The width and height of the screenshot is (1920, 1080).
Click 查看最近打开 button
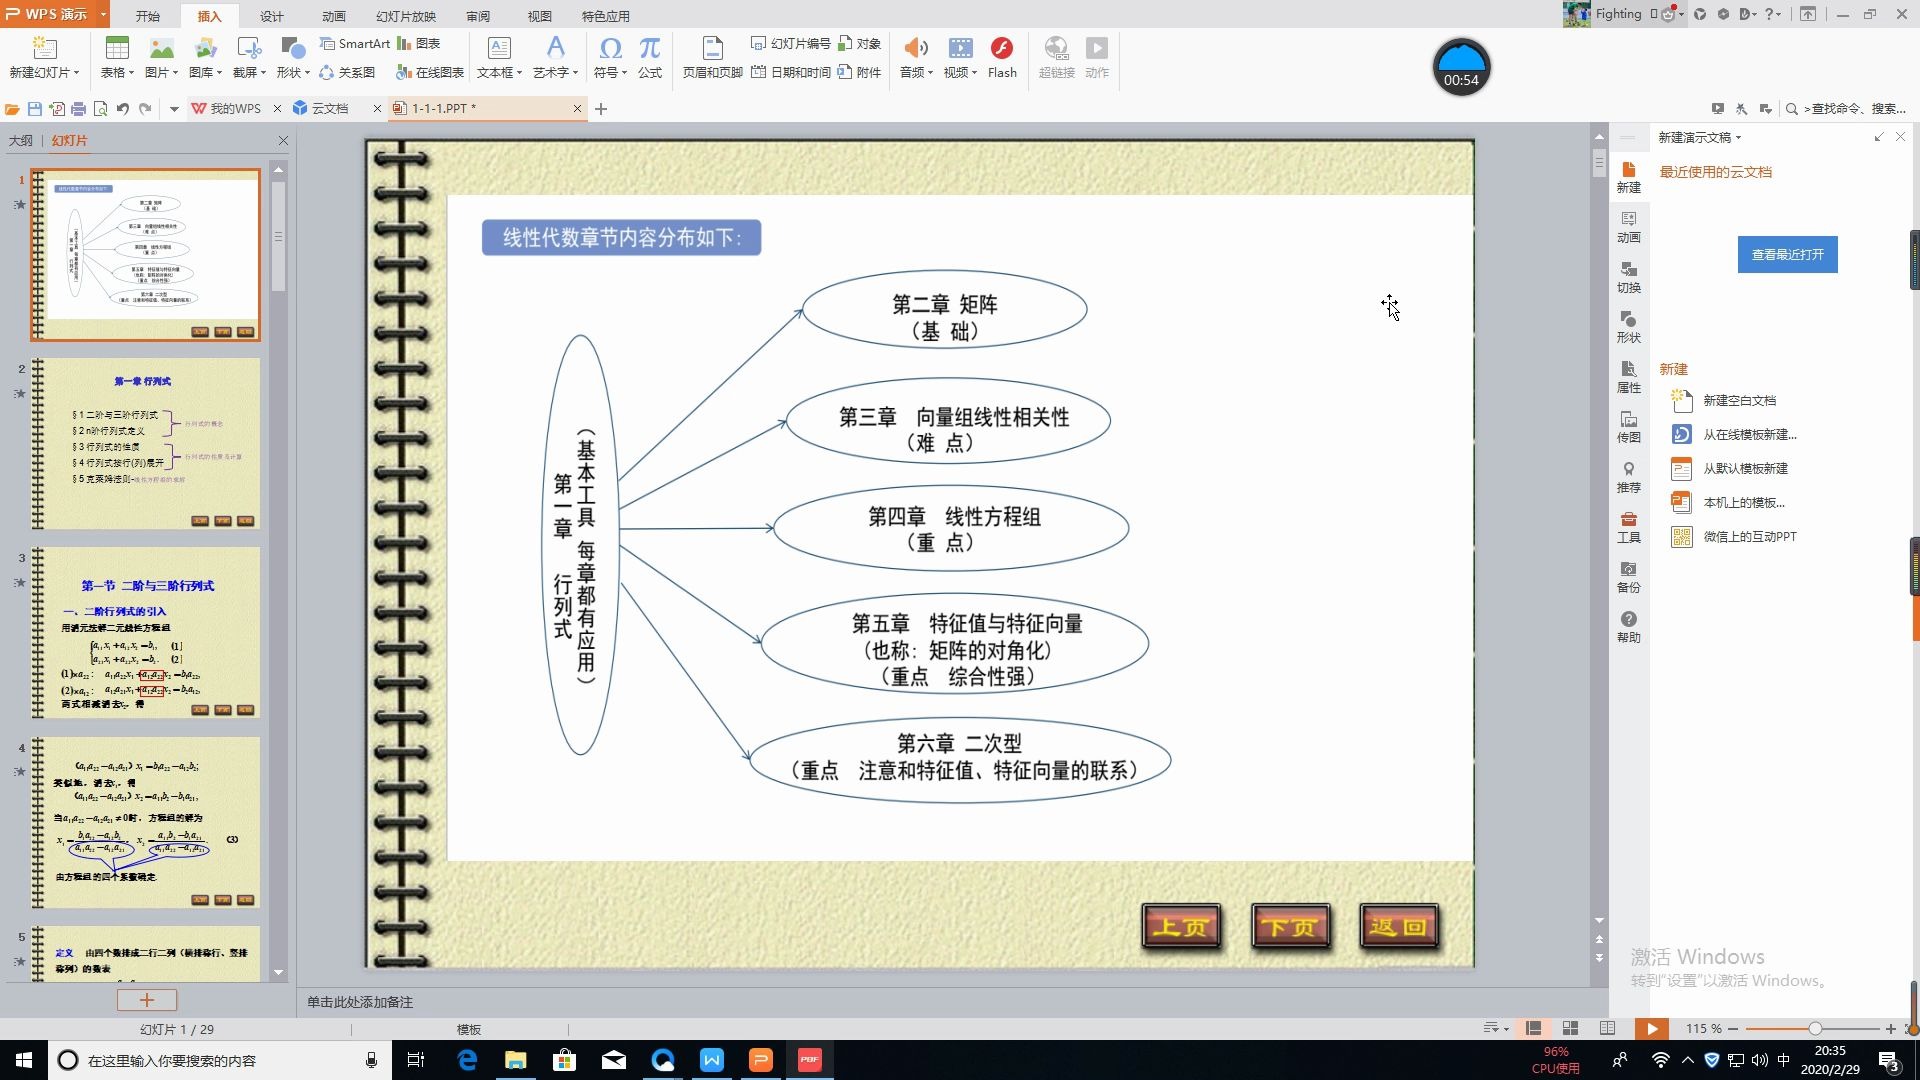(x=1787, y=254)
